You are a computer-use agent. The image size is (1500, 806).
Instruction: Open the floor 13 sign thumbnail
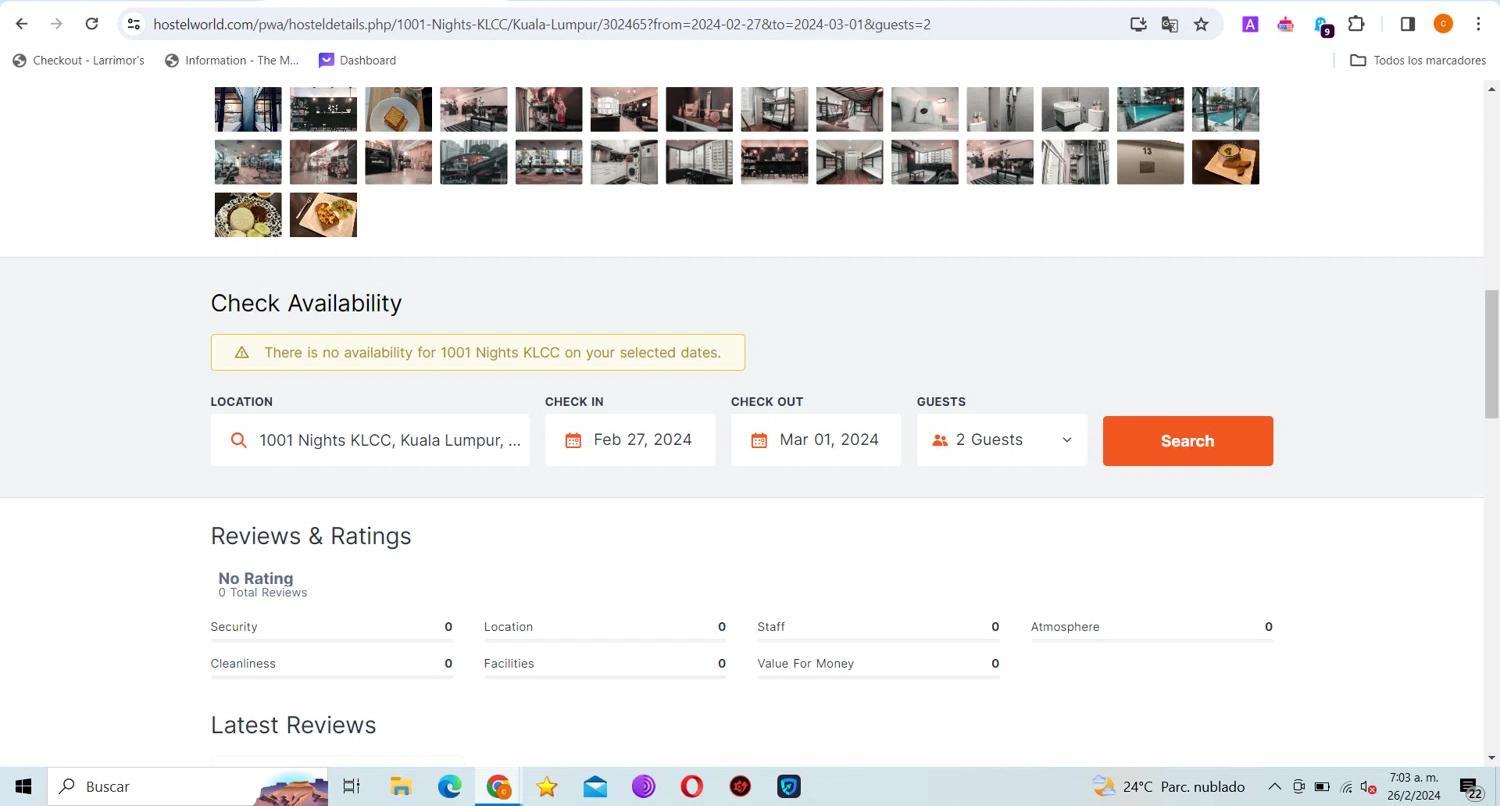[x=1150, y=162]
